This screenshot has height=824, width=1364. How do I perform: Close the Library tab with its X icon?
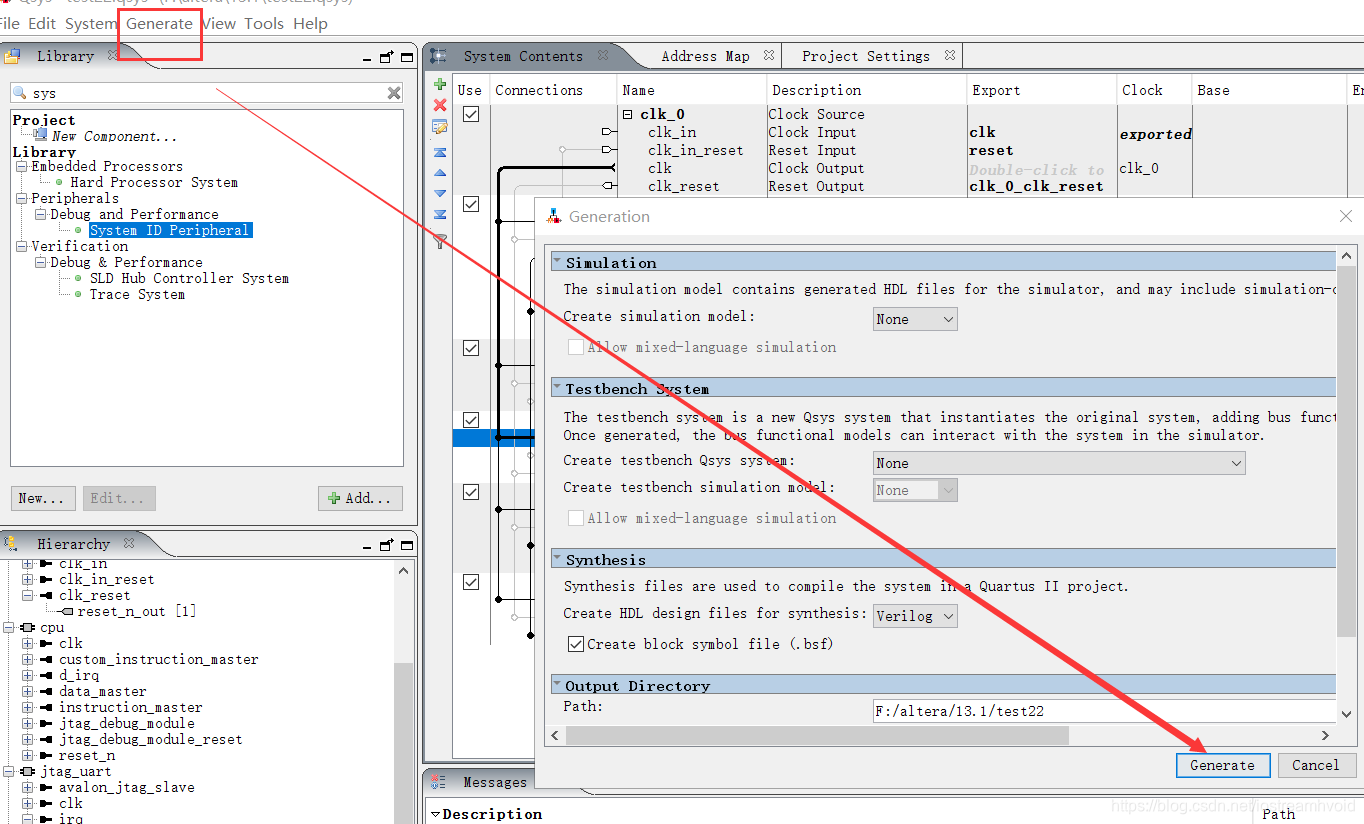point(113,56)
